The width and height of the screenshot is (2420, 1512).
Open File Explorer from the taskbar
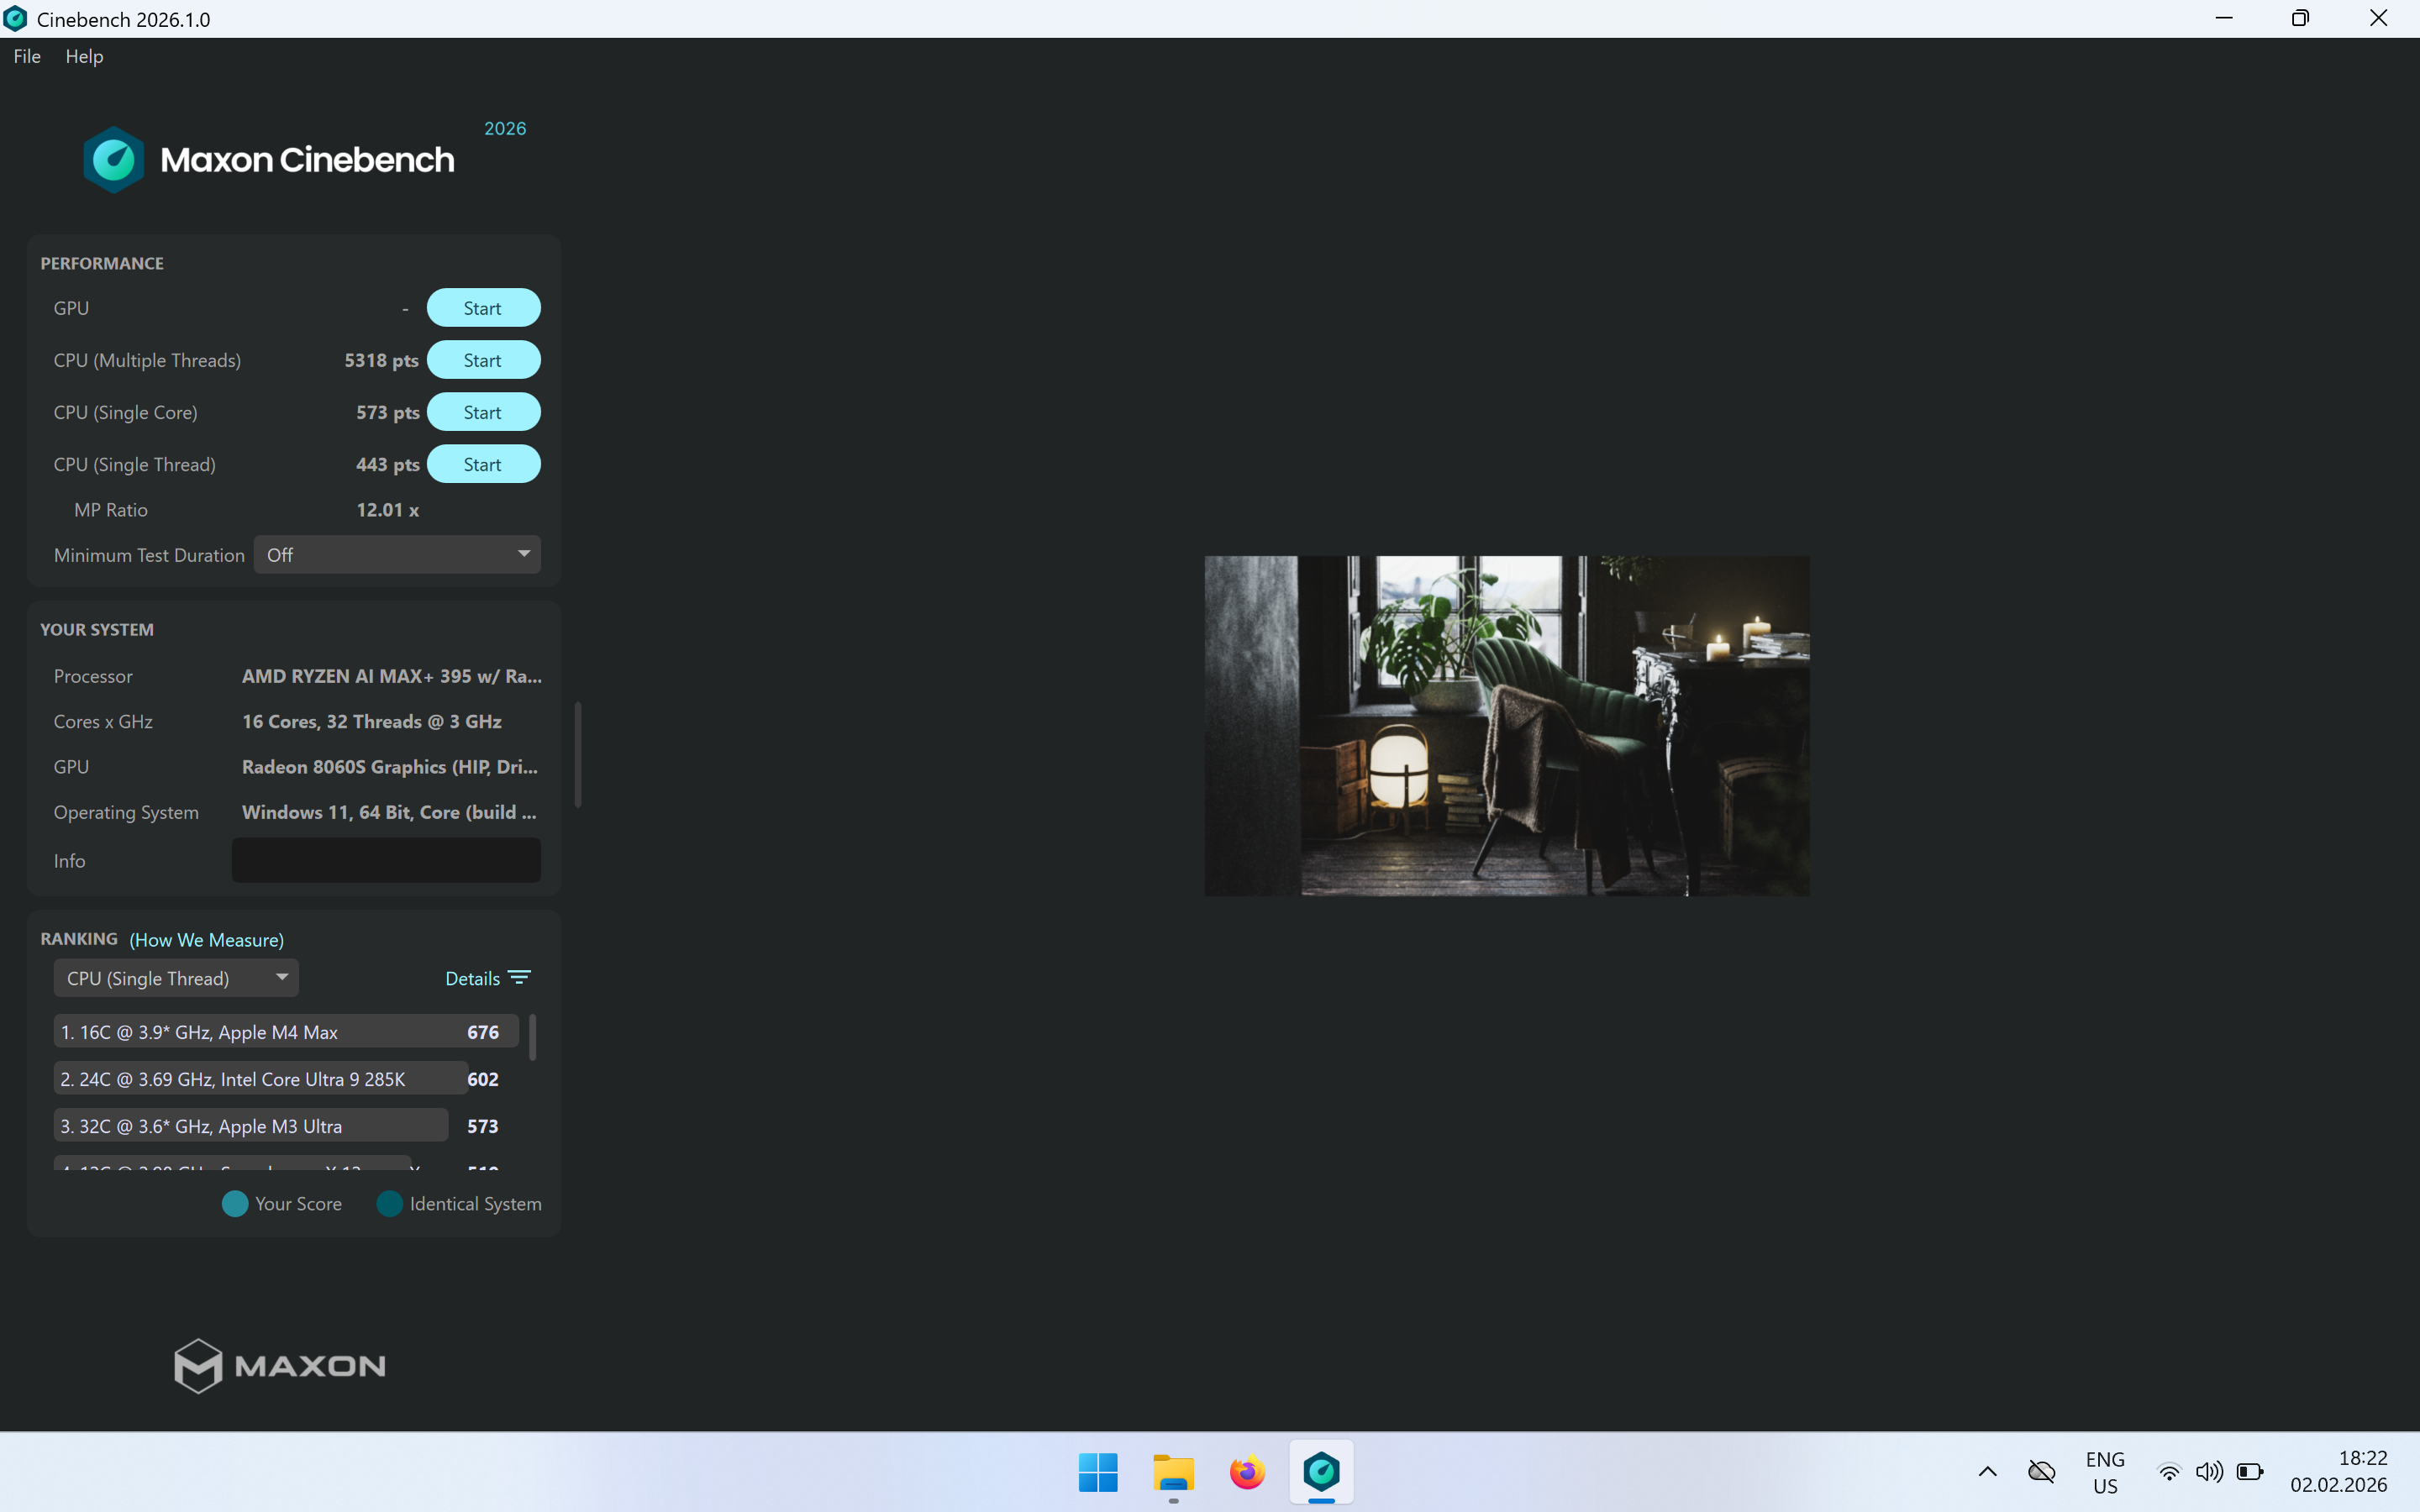click(x=1172, y=1472)
